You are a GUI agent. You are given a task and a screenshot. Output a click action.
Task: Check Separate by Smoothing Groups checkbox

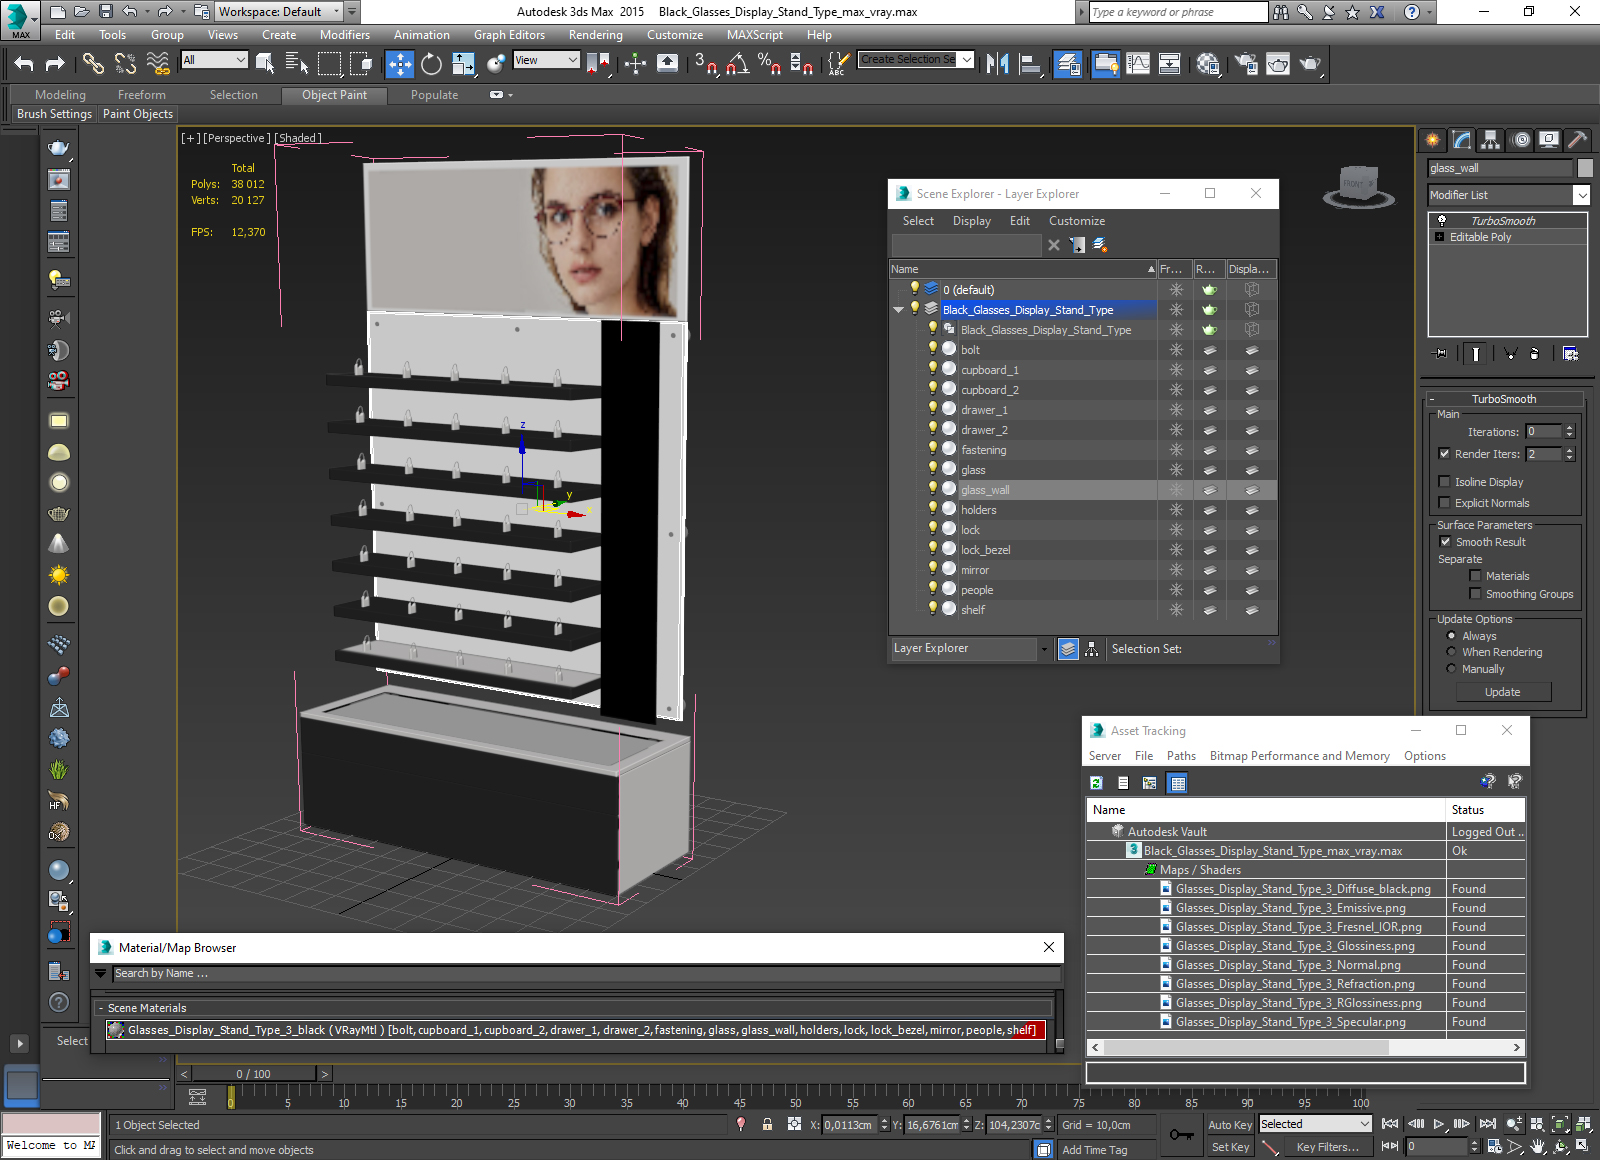[1475, 594]
